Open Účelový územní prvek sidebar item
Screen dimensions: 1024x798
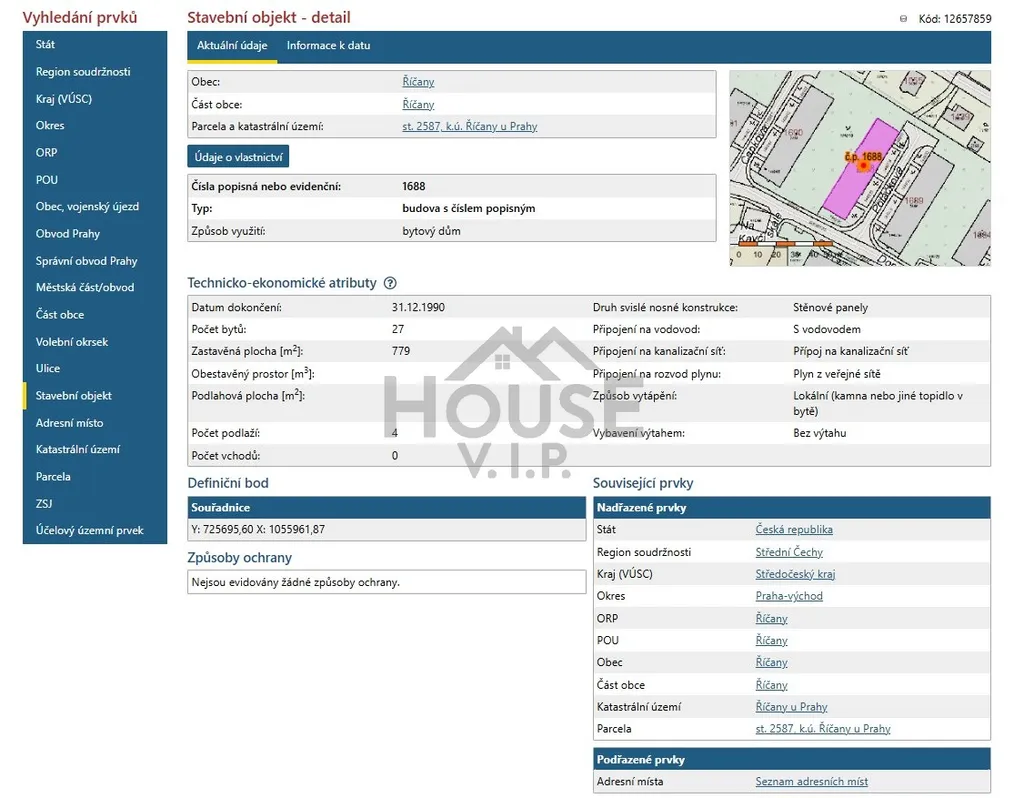90,531
